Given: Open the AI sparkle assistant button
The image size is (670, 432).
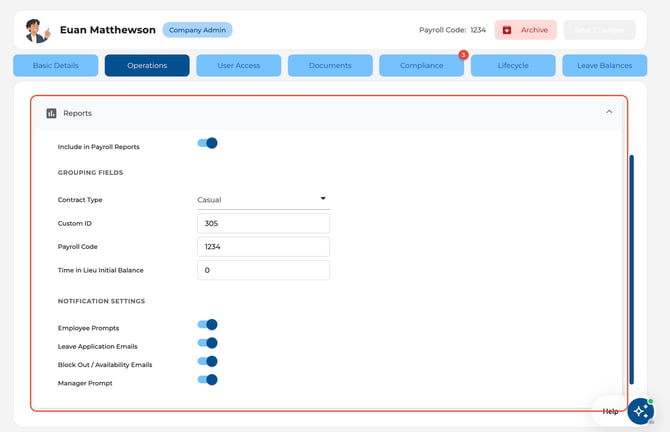Looking at the screenshot, I should coord(641,411).
